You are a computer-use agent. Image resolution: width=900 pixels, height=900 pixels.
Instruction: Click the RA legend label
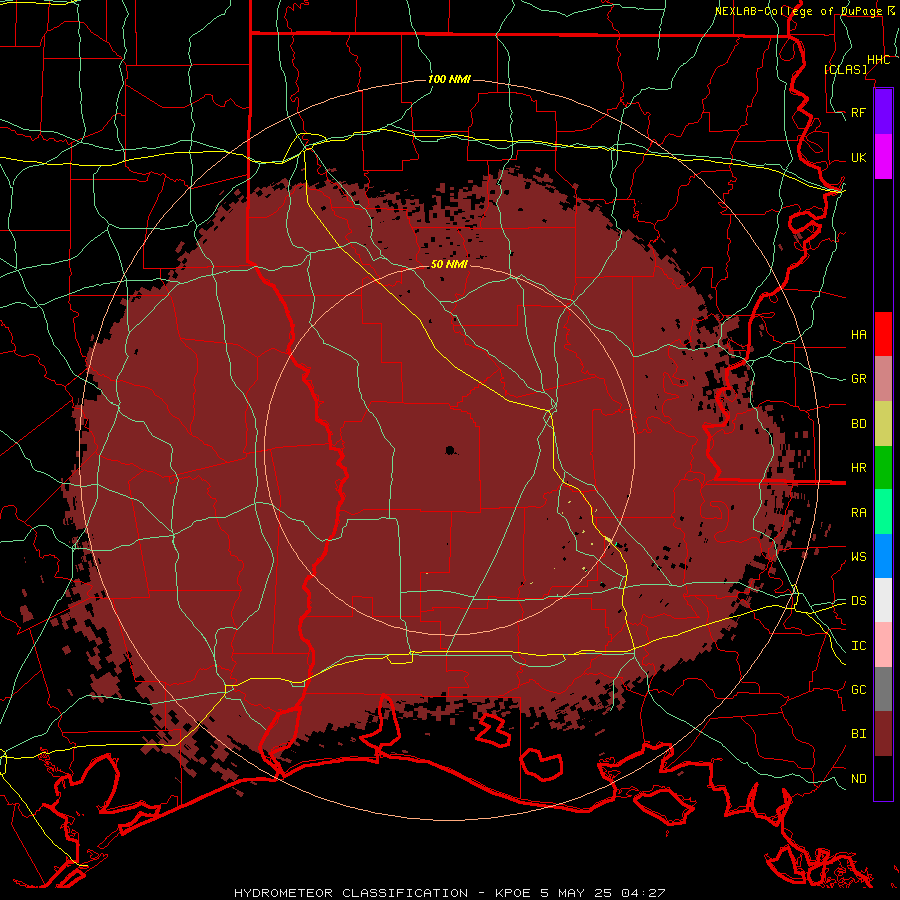pos(858,513)
